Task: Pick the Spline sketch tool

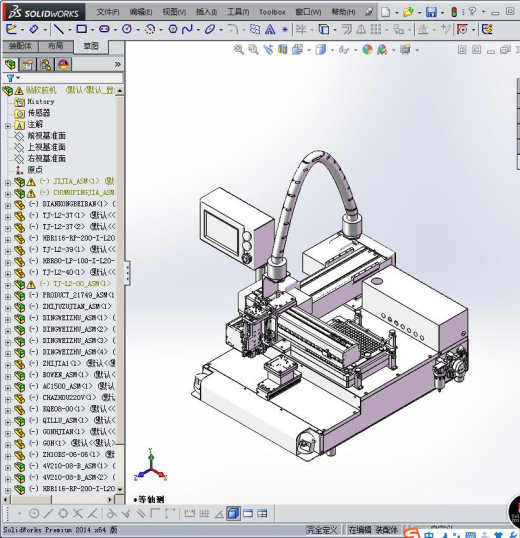Action: click(x=187, y=29)
